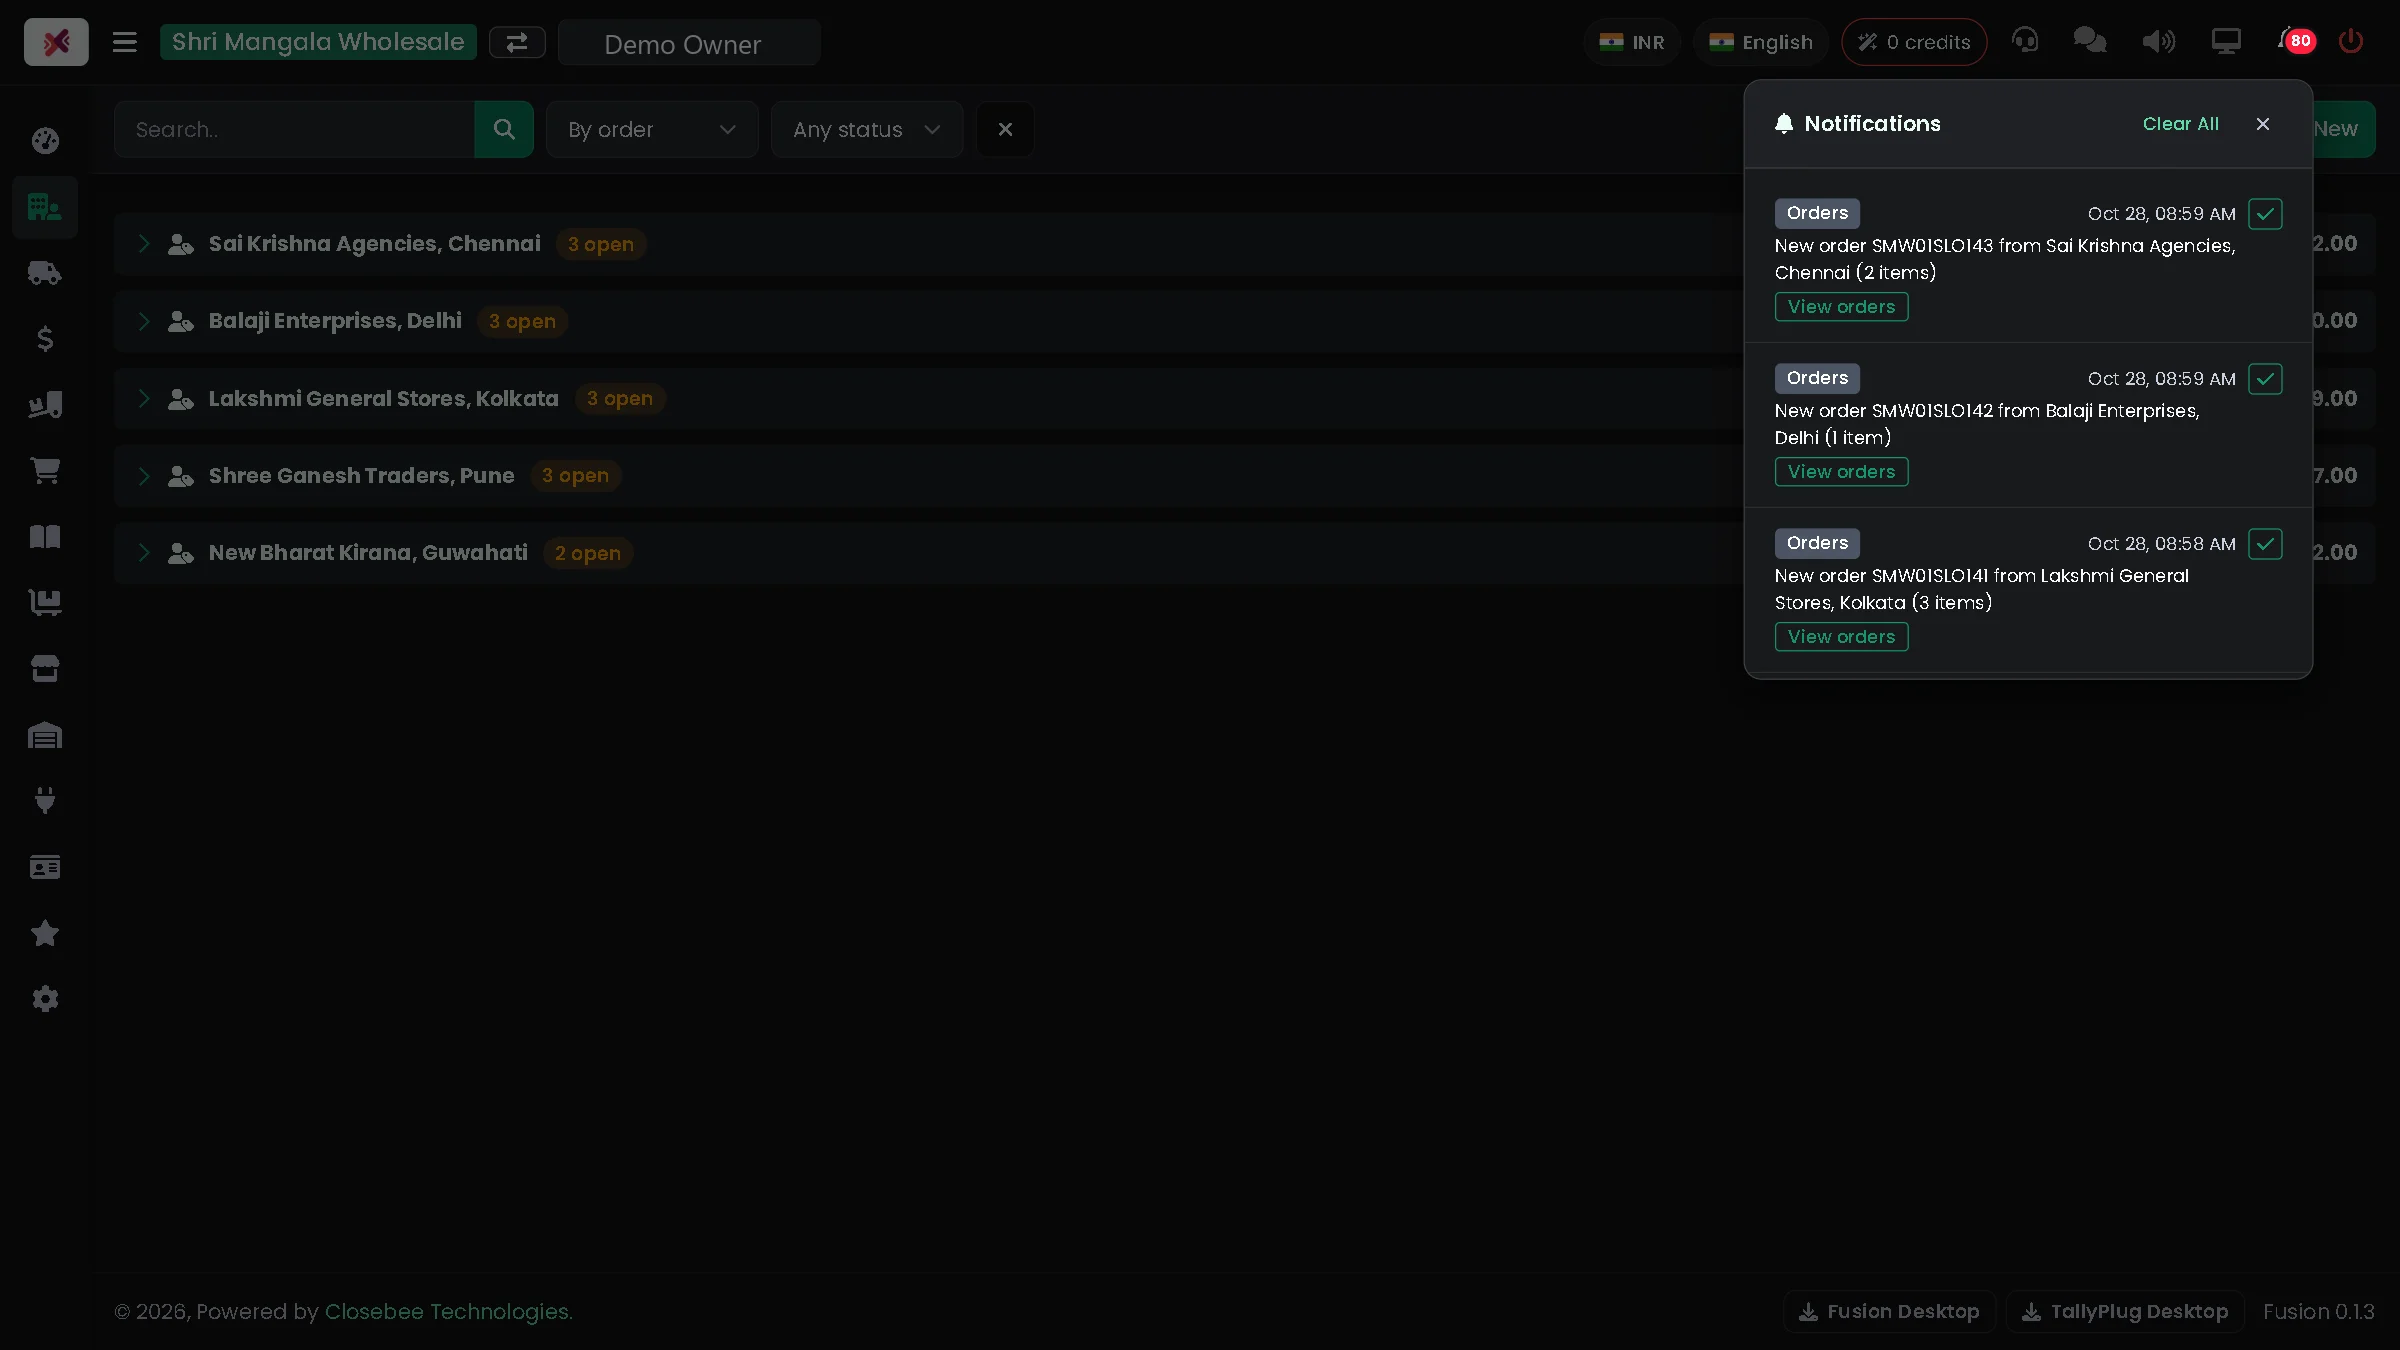Viewport: 2400px width, 1350px height.
Task: Click the switch company arrows icon
Action: tap(517, 42)
